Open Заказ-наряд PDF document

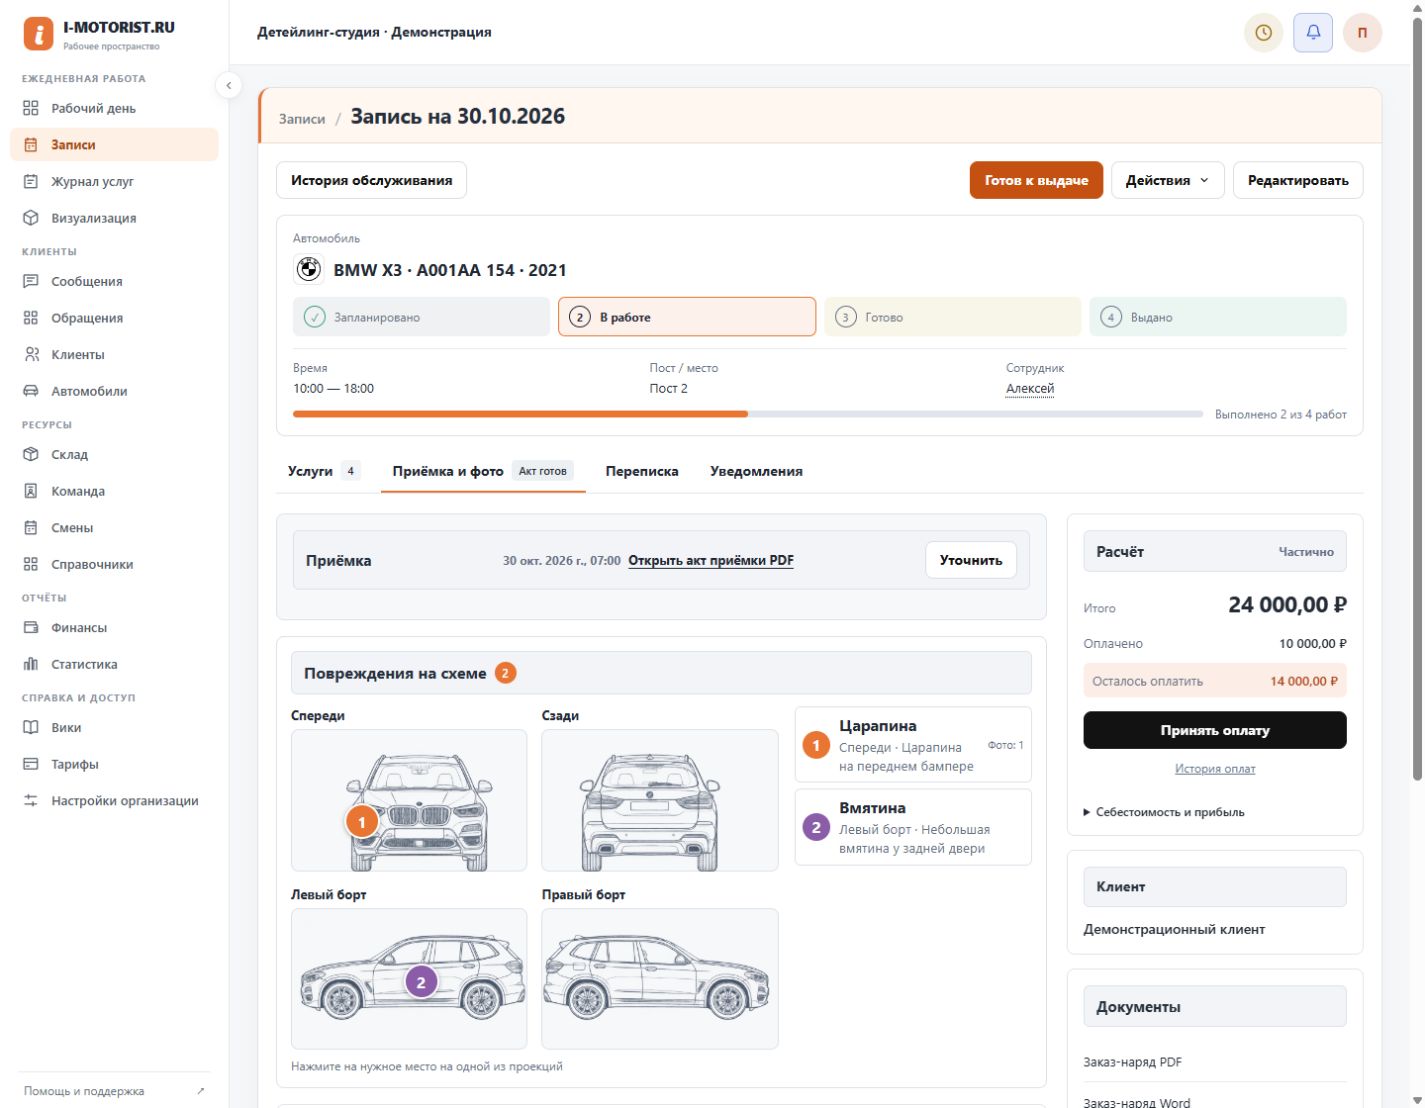1133,1062
